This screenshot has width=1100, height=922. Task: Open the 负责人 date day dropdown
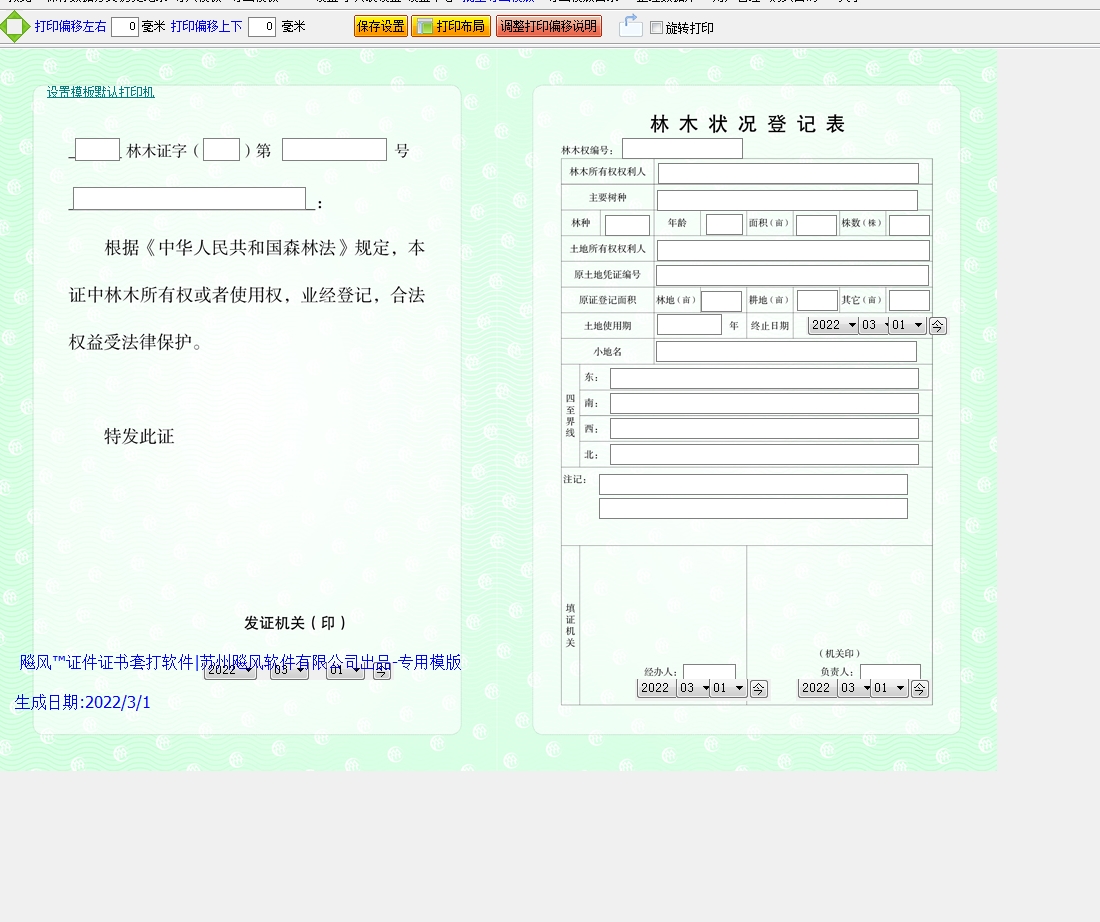(x=888, y=688)
